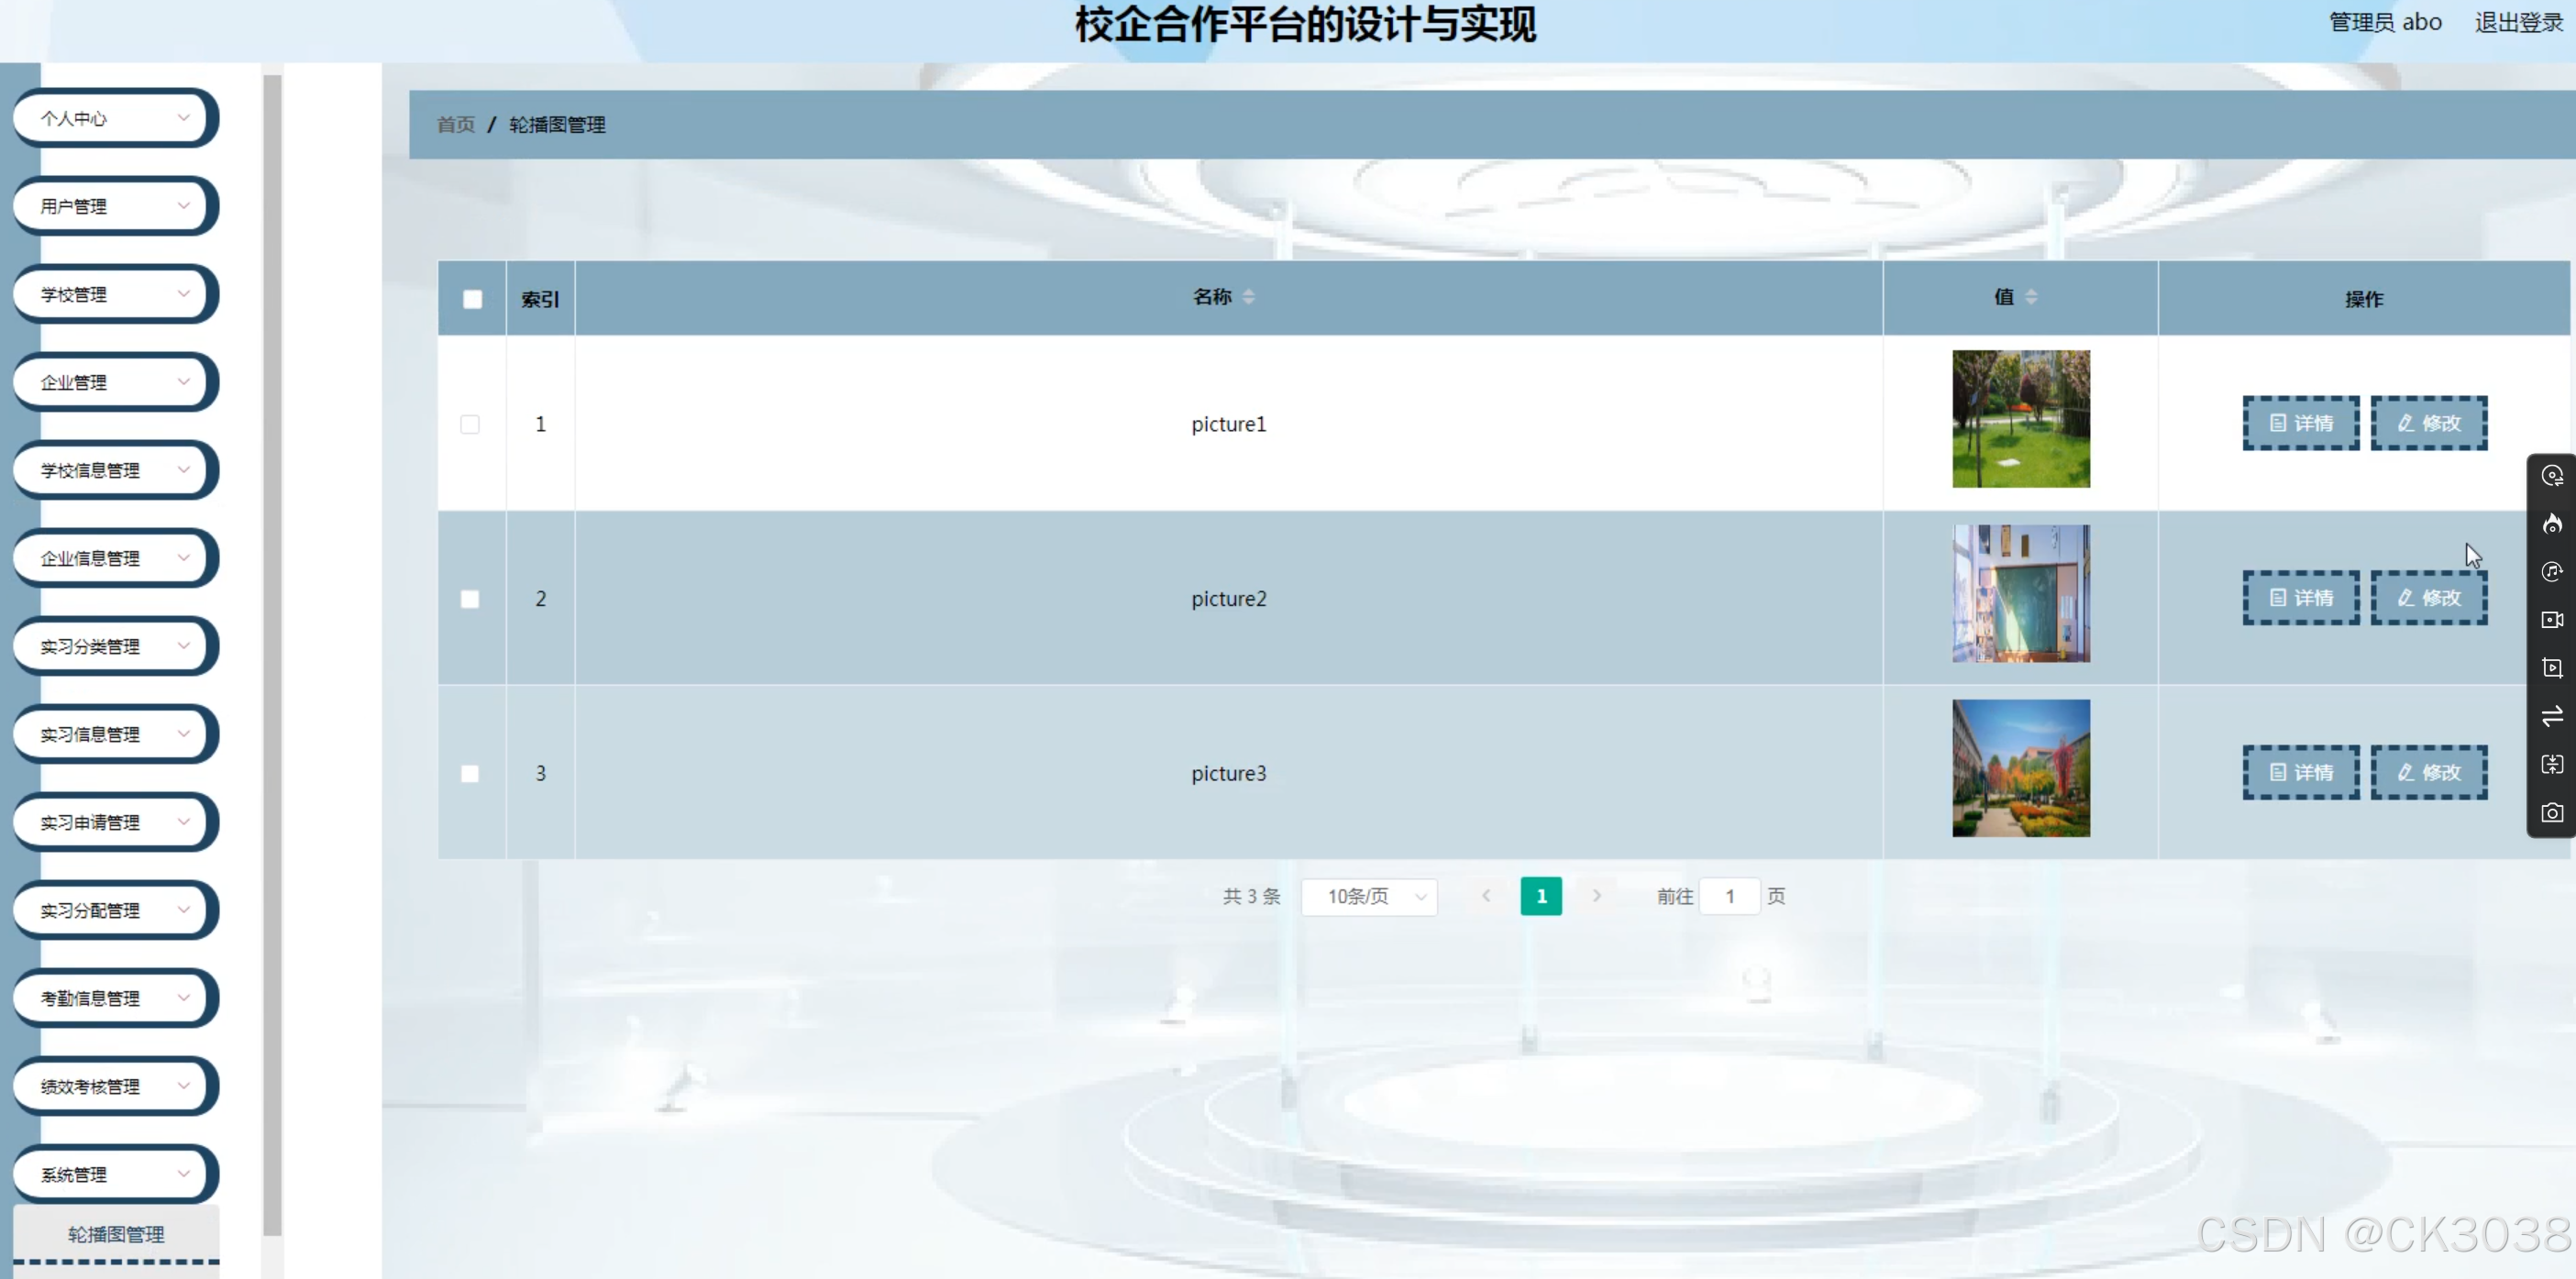The height and width of the screenshot is (1279, 2576).
Task: Check the checkbox for picture1 row
Action: [x=470, y=424]
